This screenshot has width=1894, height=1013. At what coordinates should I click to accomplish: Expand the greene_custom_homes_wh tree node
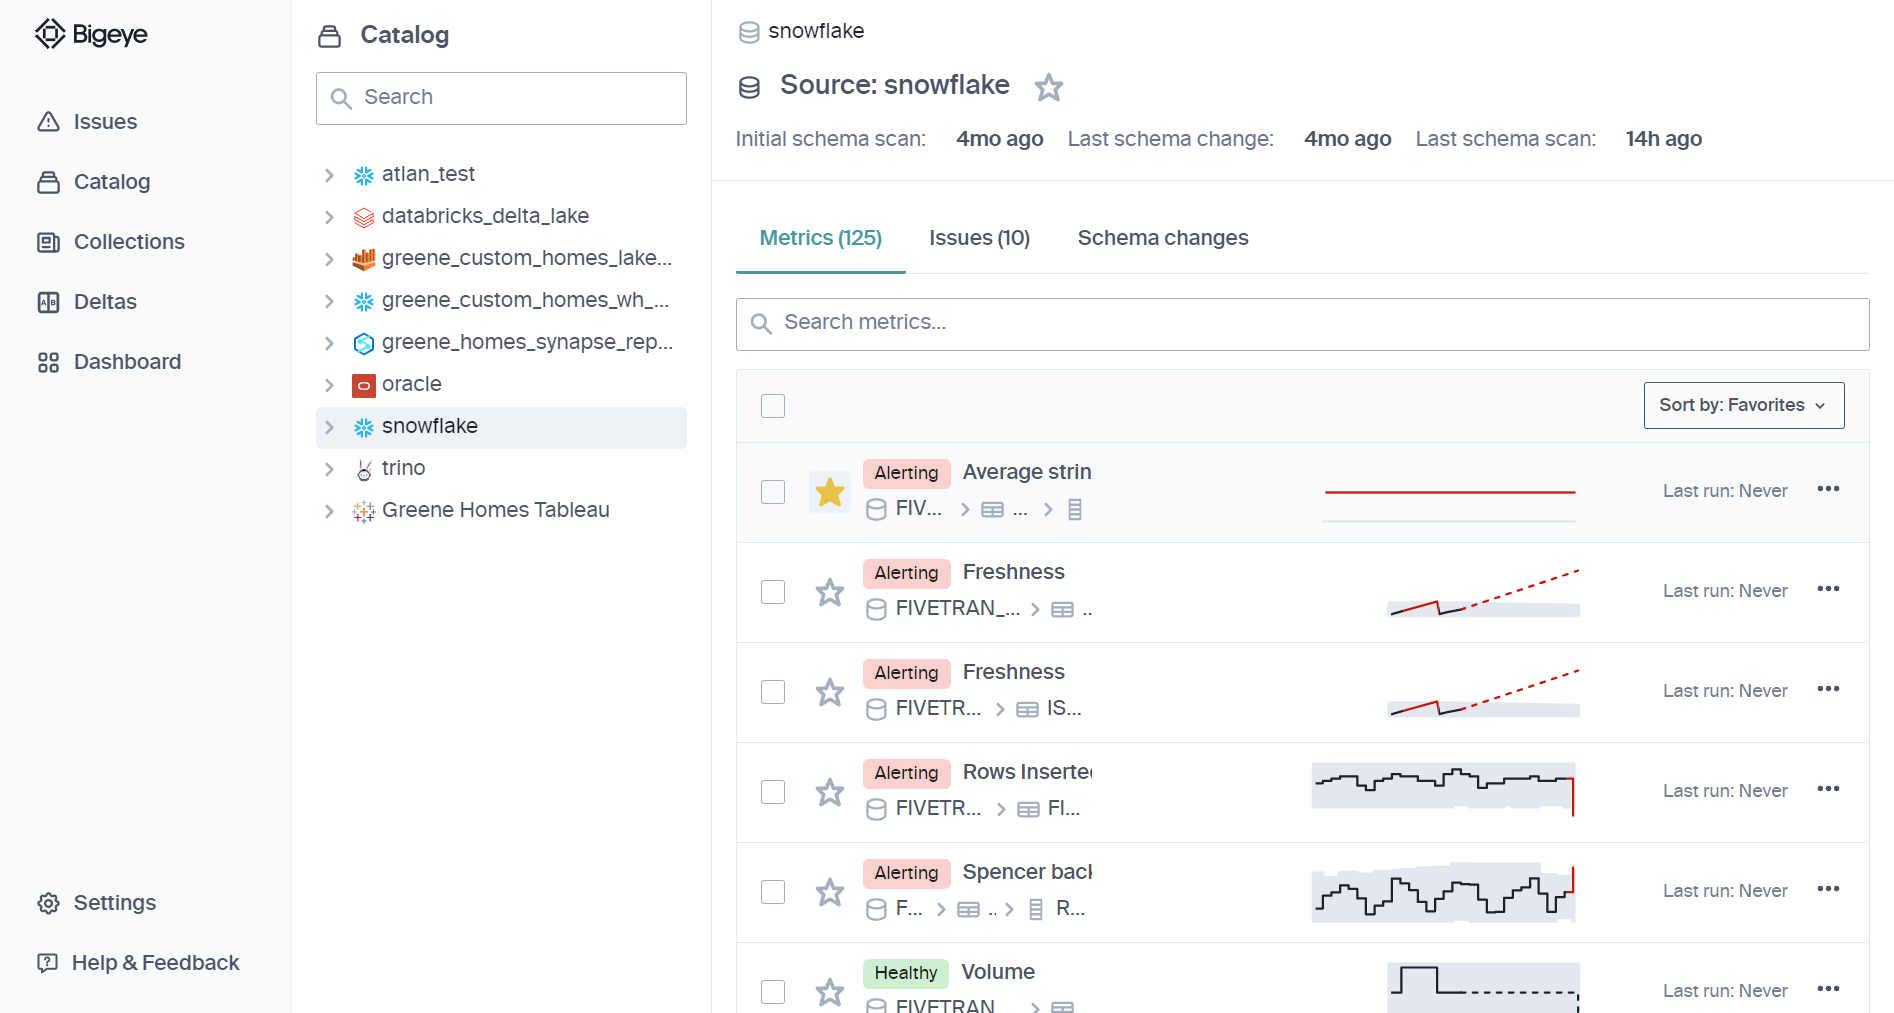click(x=329, y=301)
